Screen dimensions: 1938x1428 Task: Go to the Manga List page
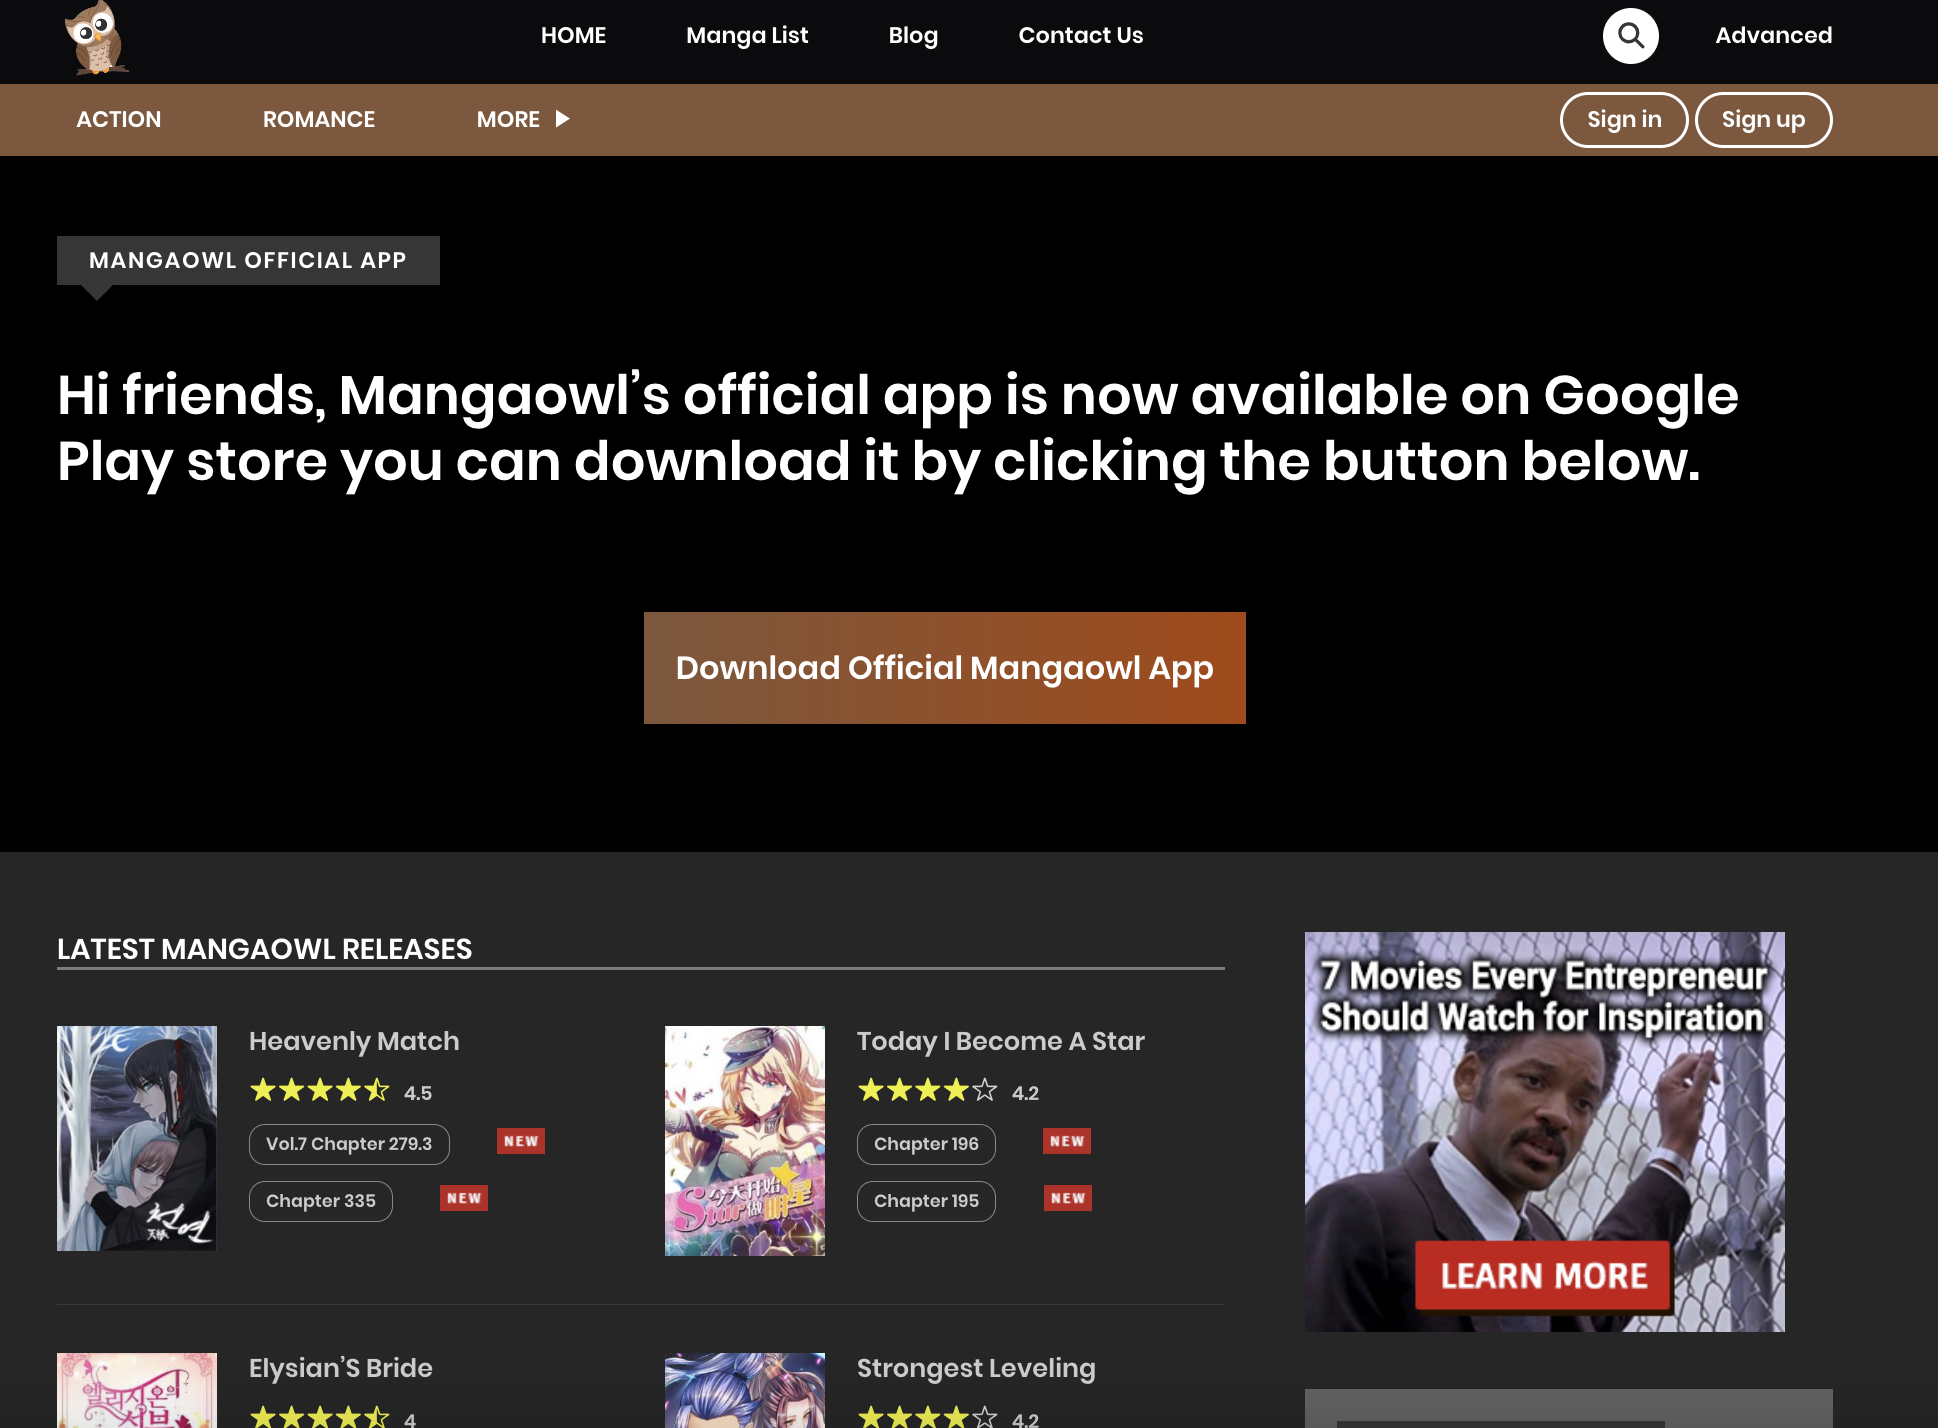click(747, 36)
